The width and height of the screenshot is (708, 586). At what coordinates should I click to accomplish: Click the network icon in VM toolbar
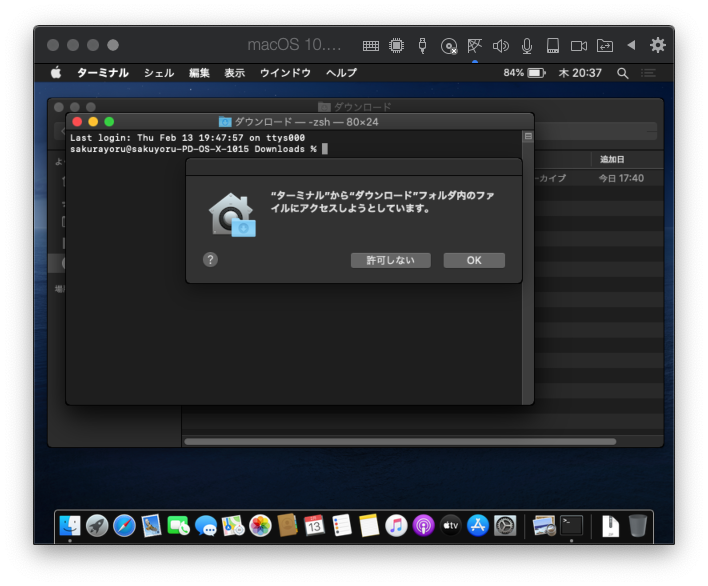475,46
